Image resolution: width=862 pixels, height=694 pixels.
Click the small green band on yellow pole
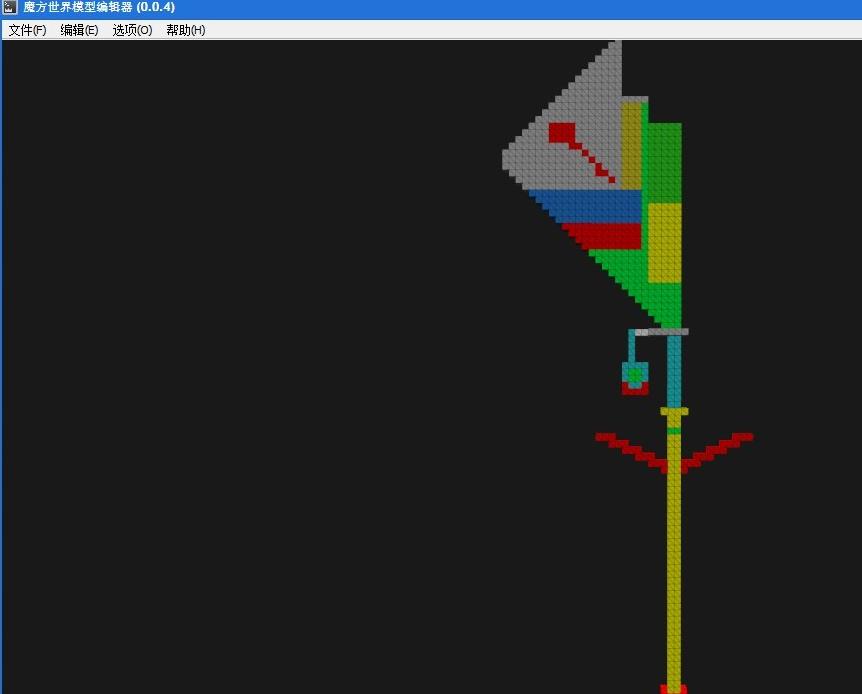pos(674,431)
